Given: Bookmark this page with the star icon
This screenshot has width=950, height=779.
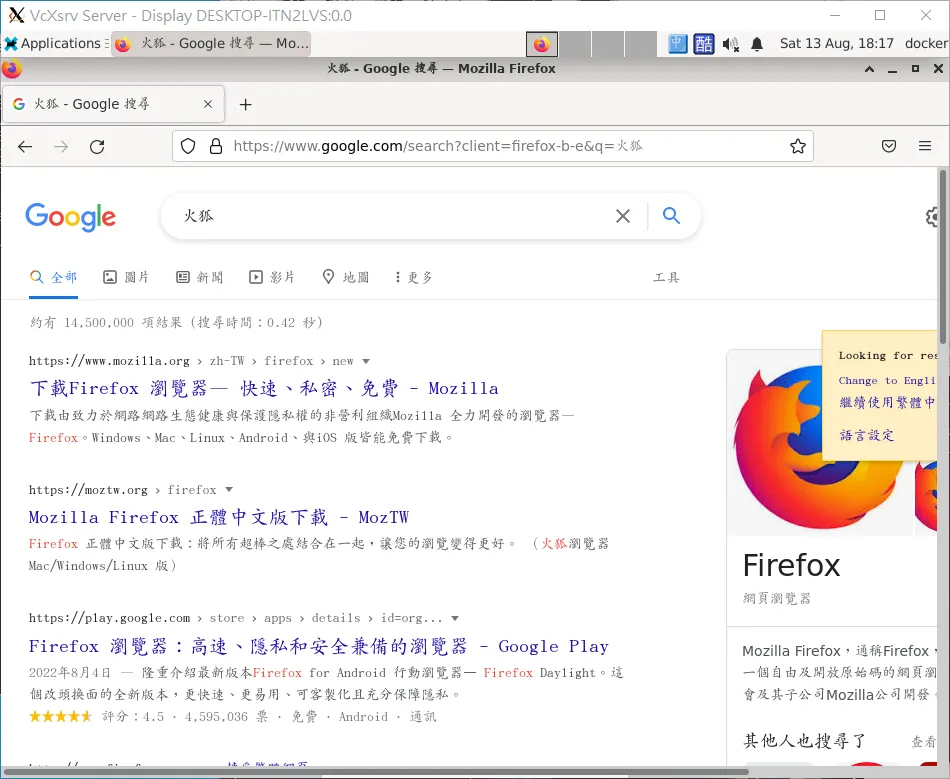Looking at the screenshot, I should click(x=798, y=146).
